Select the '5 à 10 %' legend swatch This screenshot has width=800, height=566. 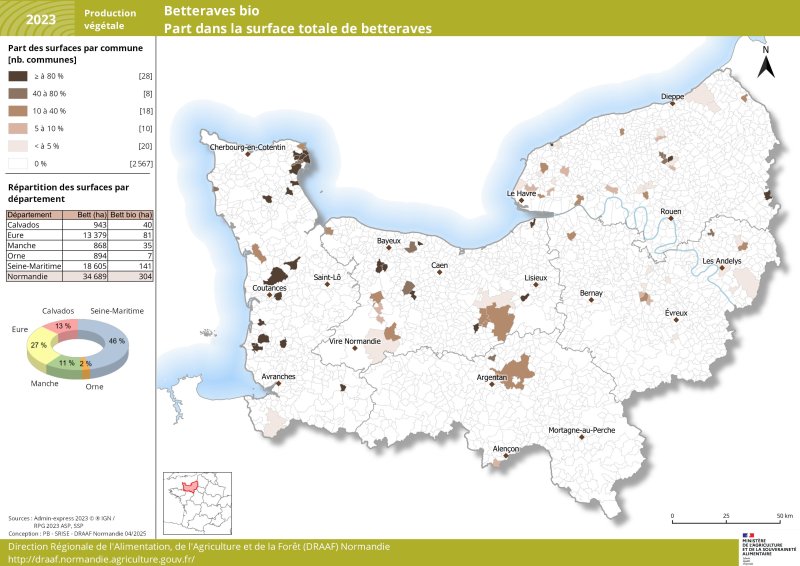[x=18, y=129]
